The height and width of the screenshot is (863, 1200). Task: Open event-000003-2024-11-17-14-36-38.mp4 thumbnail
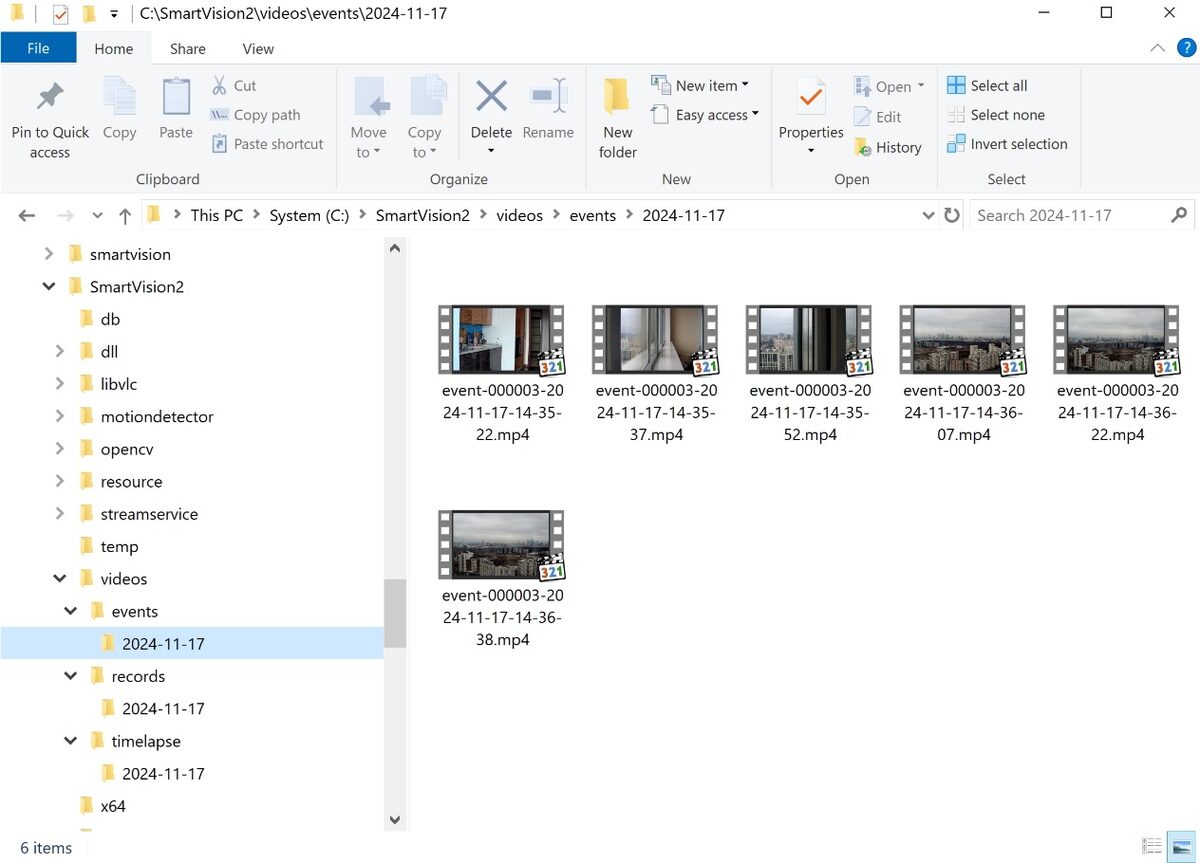[501, 544]
